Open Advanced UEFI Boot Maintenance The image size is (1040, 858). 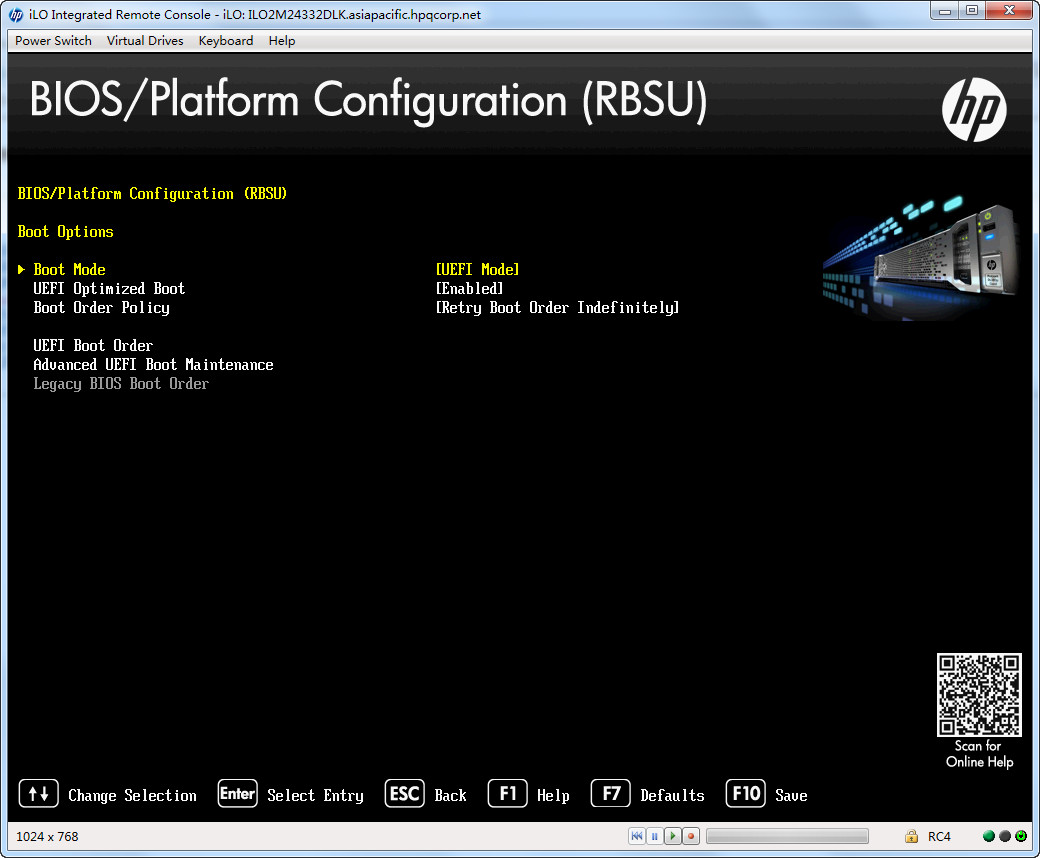click(153, 365)
